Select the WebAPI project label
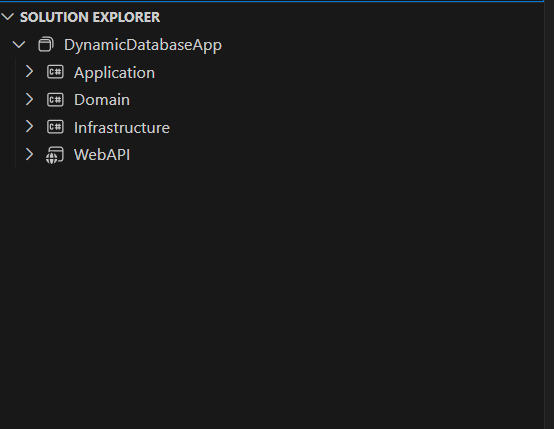This screenshot has height=429, width=554. coord(102,155)
